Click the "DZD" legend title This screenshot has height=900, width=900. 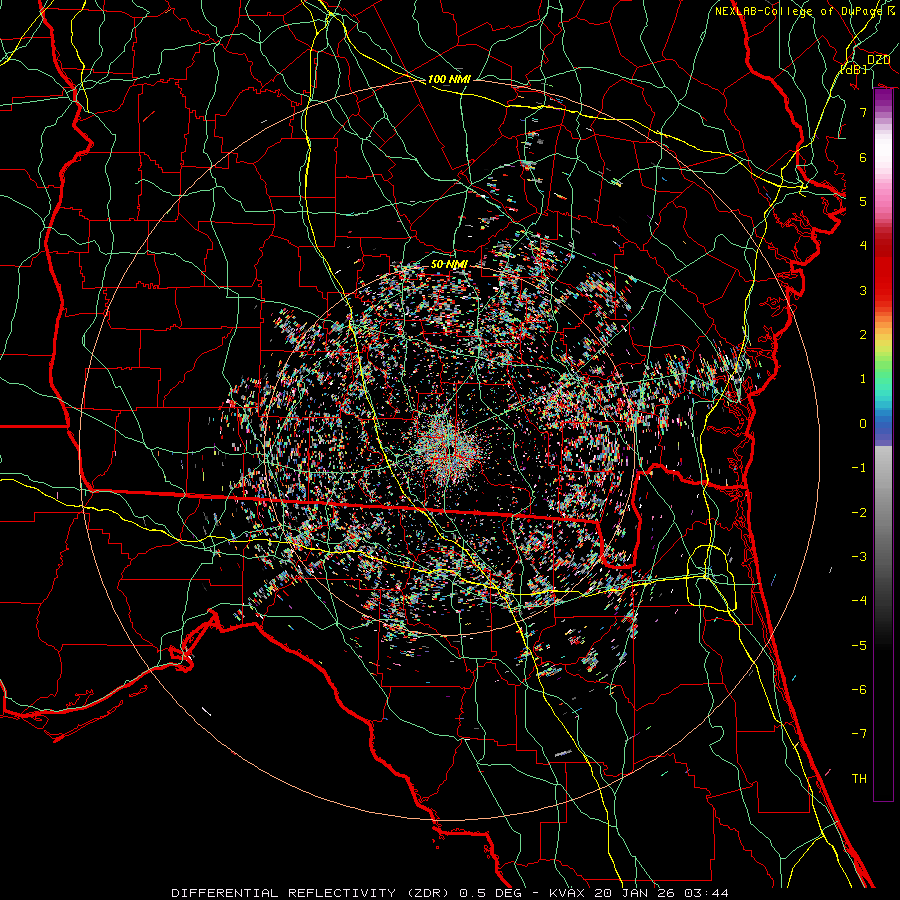click(x=878, y=60)
